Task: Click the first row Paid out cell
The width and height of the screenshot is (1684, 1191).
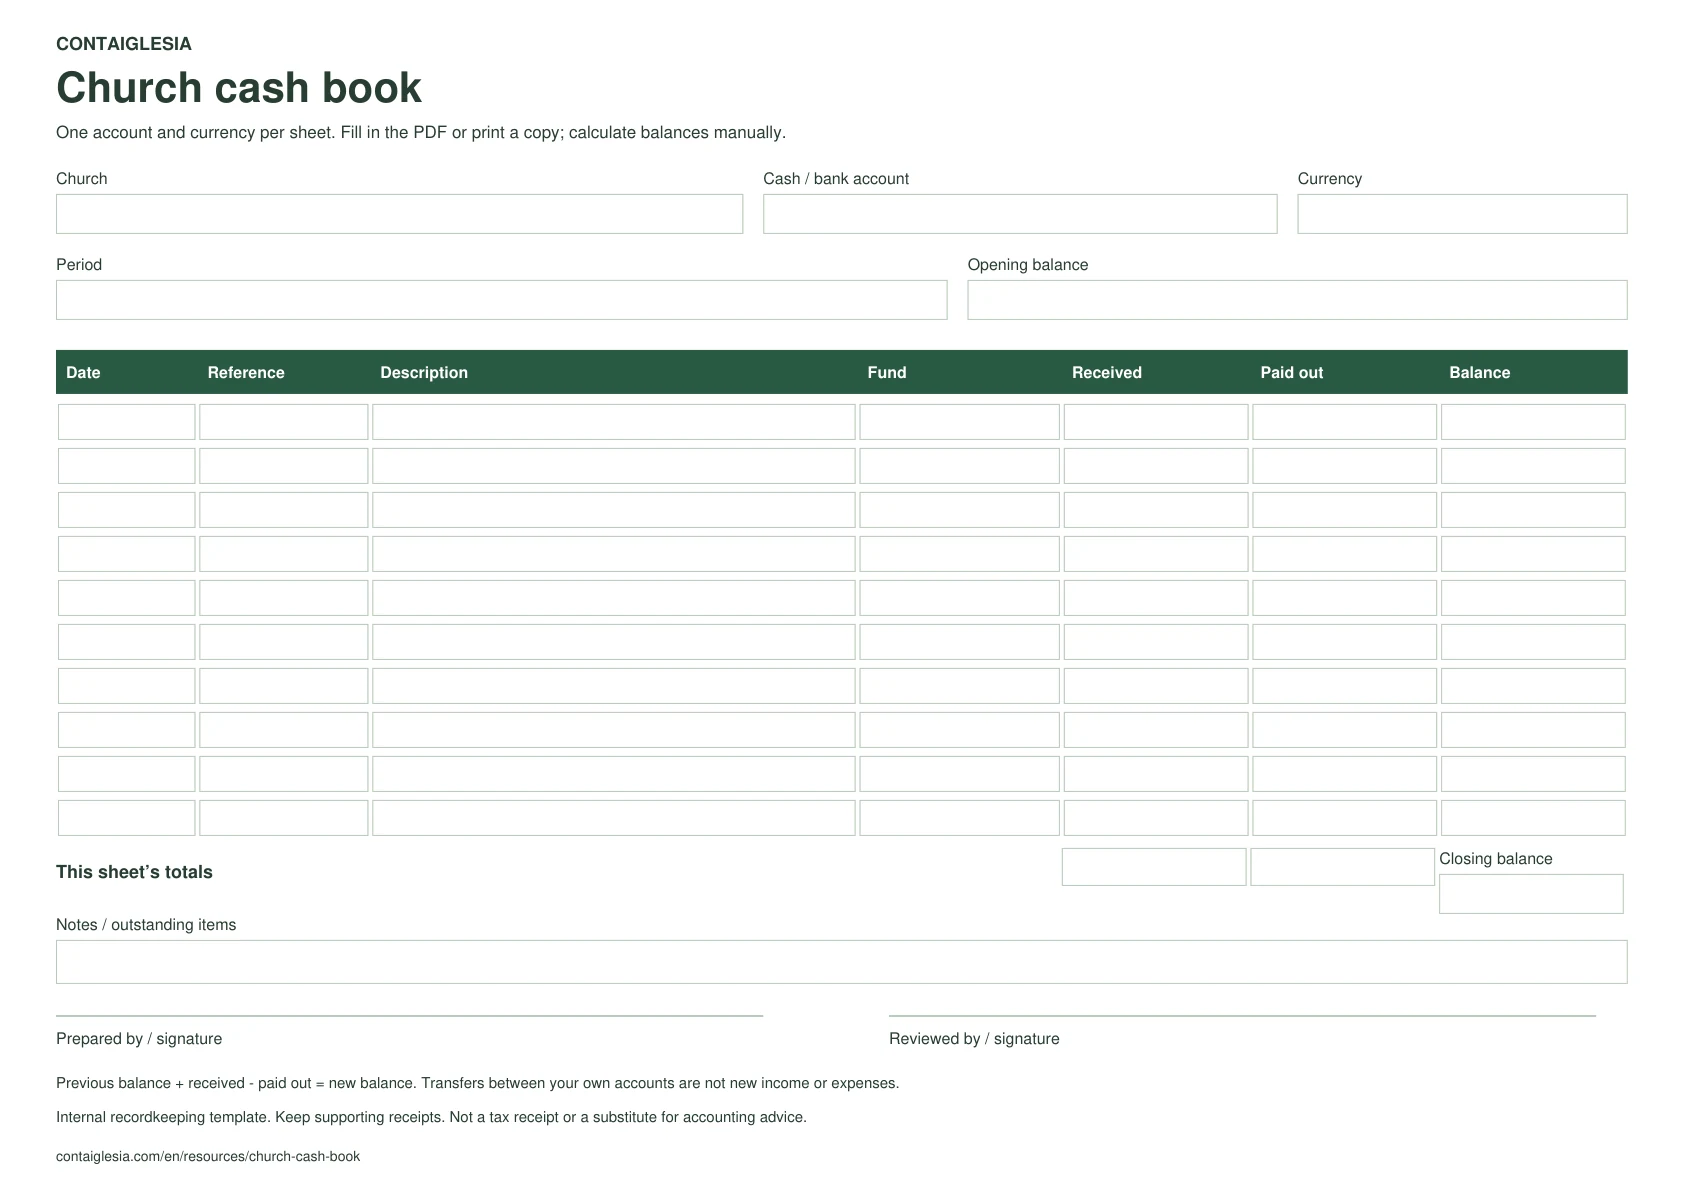Action: (x=1345, y=422)
